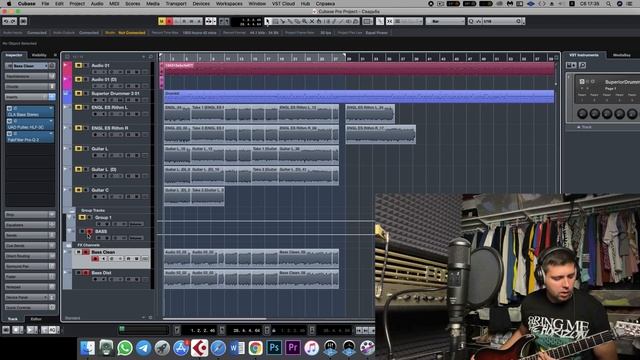Screen dimensions: 640x360
Task: Open Finder from the Dock
Action: (x=87, y=348)
